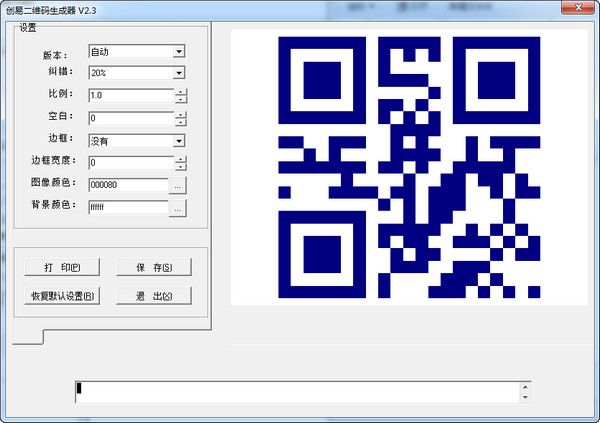
Task: Click the 纠错： label
Action: [60, 71]
